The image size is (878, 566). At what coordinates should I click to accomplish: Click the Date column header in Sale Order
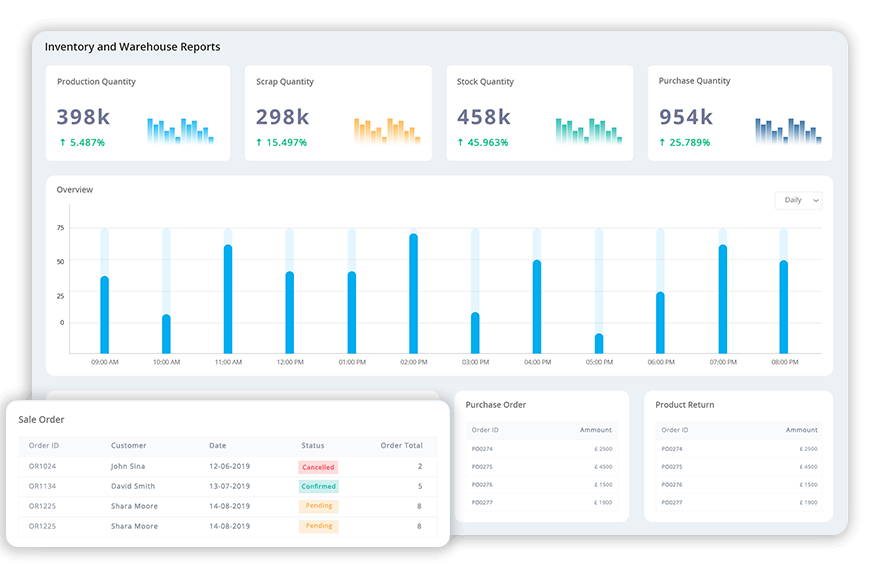(x=218, y=446)
